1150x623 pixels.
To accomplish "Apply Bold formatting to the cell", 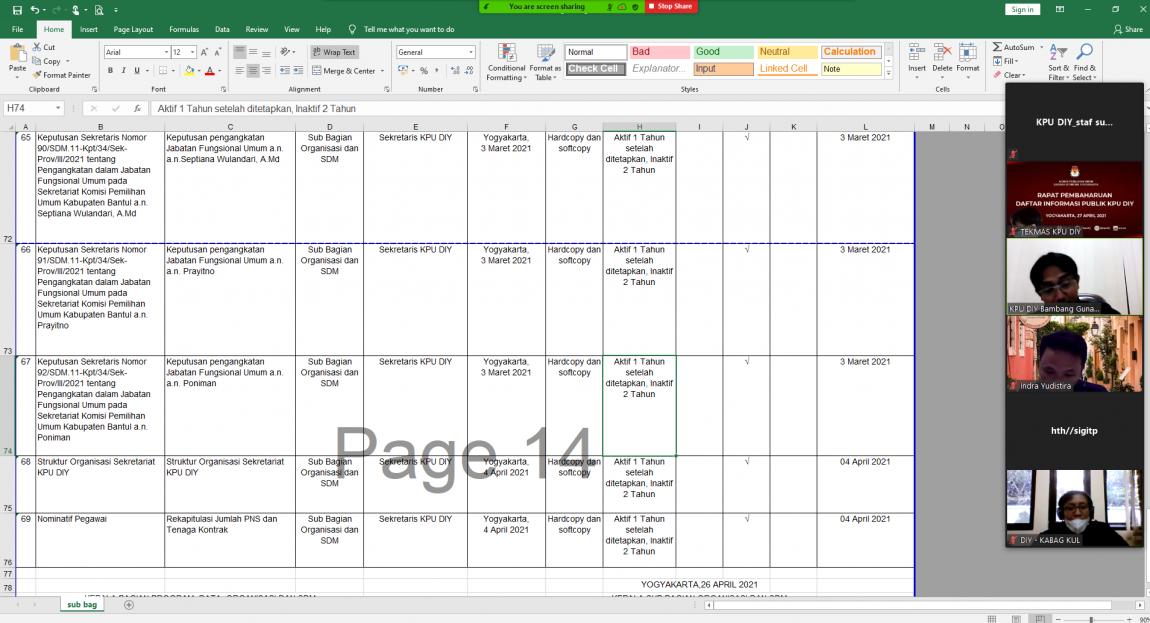I will 110,71.
